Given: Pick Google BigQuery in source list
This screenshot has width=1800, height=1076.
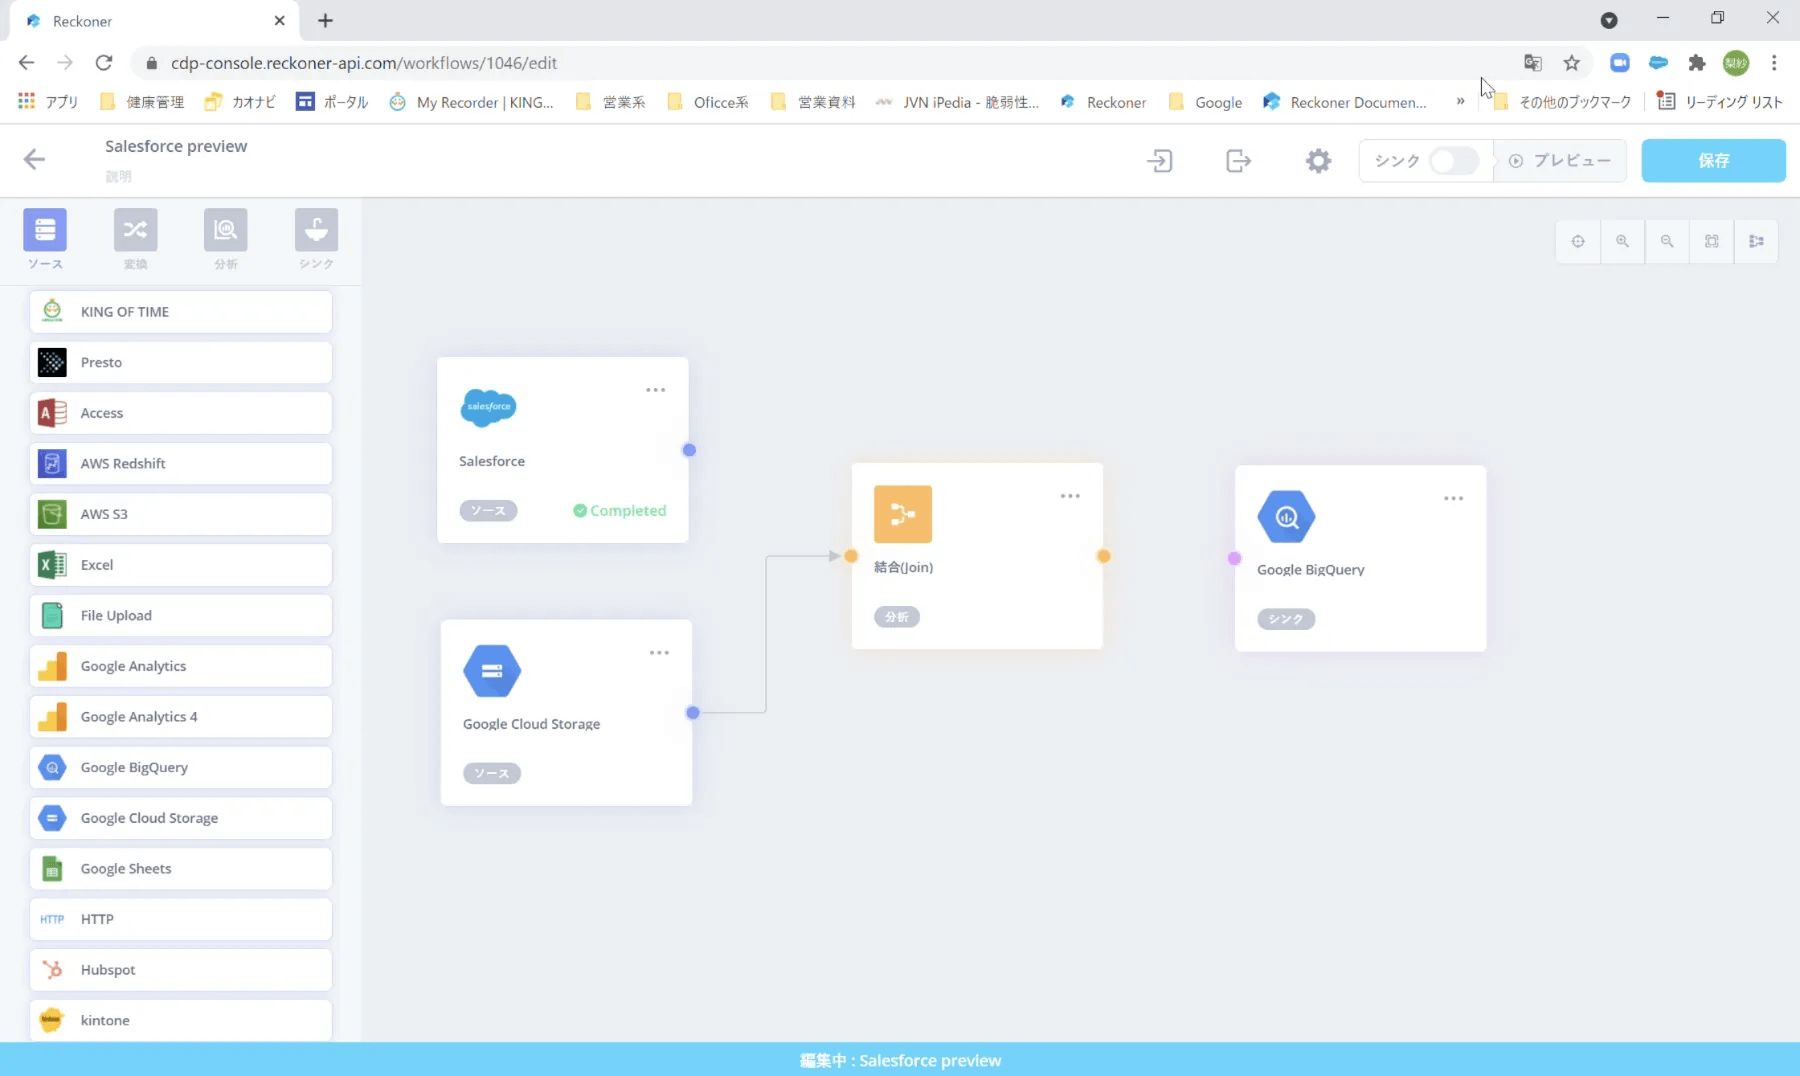Looking at the screenshot, I should (181, 767).
